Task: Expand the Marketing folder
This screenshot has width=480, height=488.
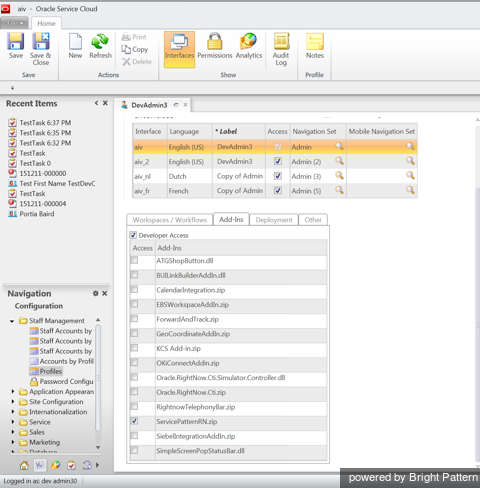Action: [13, 442]
